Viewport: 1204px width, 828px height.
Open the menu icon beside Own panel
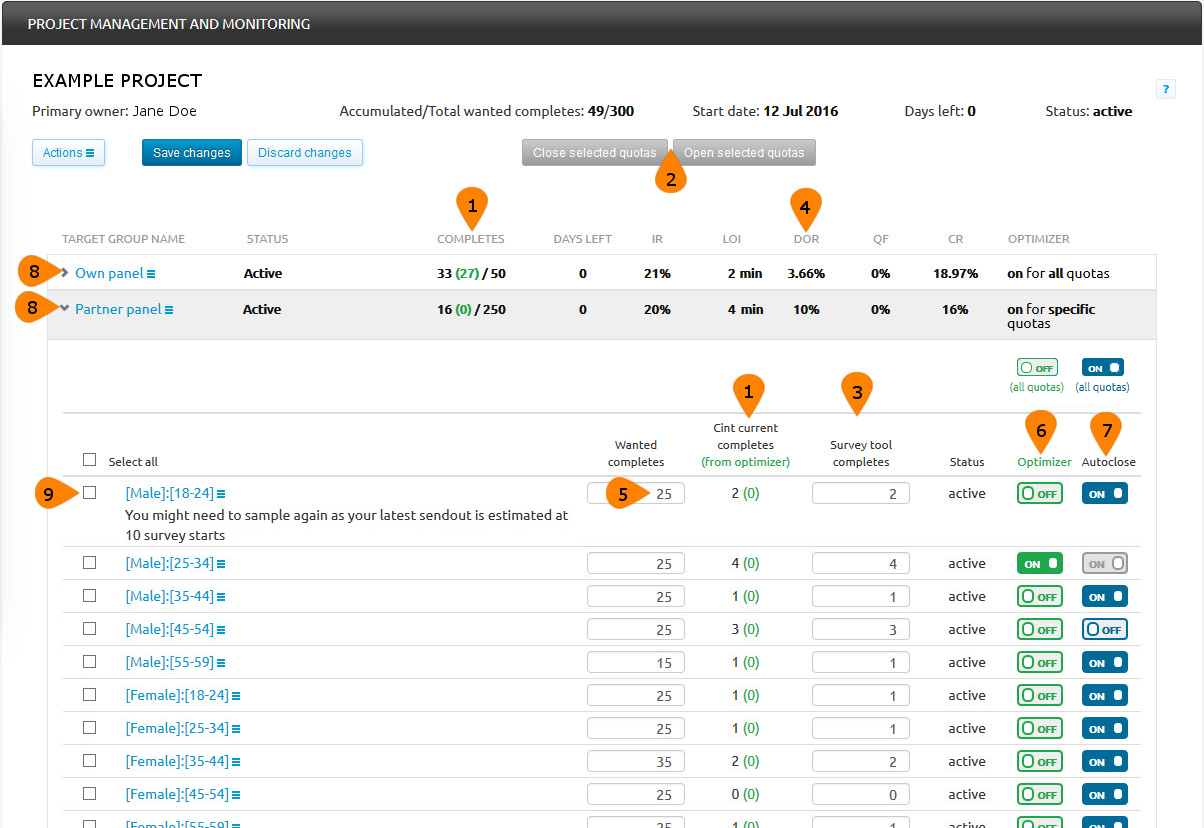(151, 274)
